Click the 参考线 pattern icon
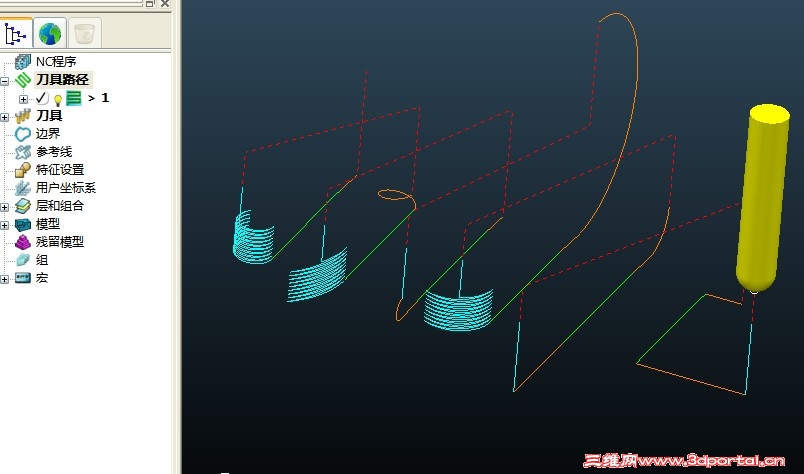804x474 pixels. point(23,152)
